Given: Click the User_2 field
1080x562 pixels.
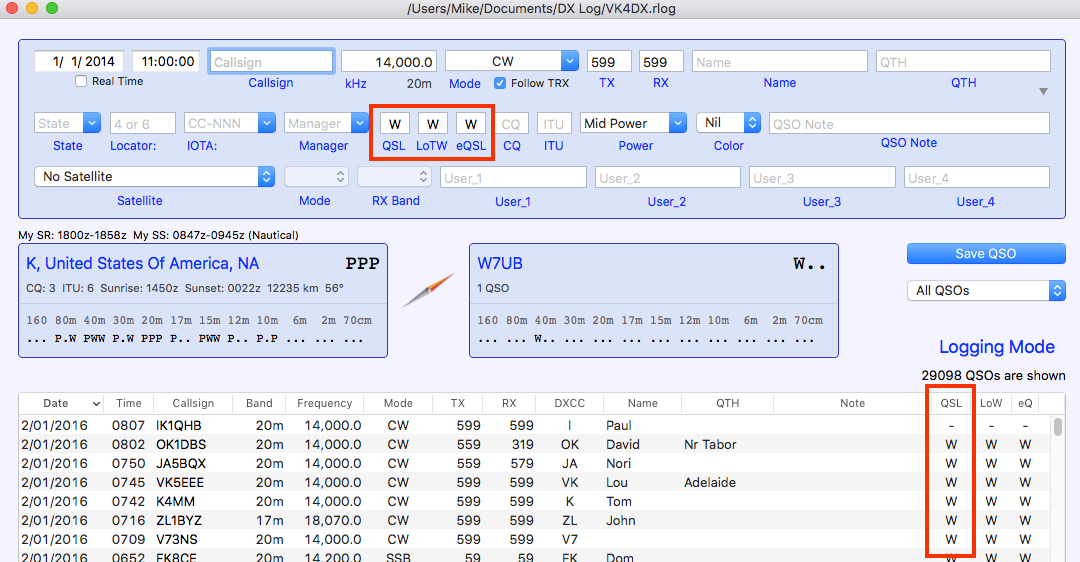Looking at the screenshot, I should click(667, 178).
